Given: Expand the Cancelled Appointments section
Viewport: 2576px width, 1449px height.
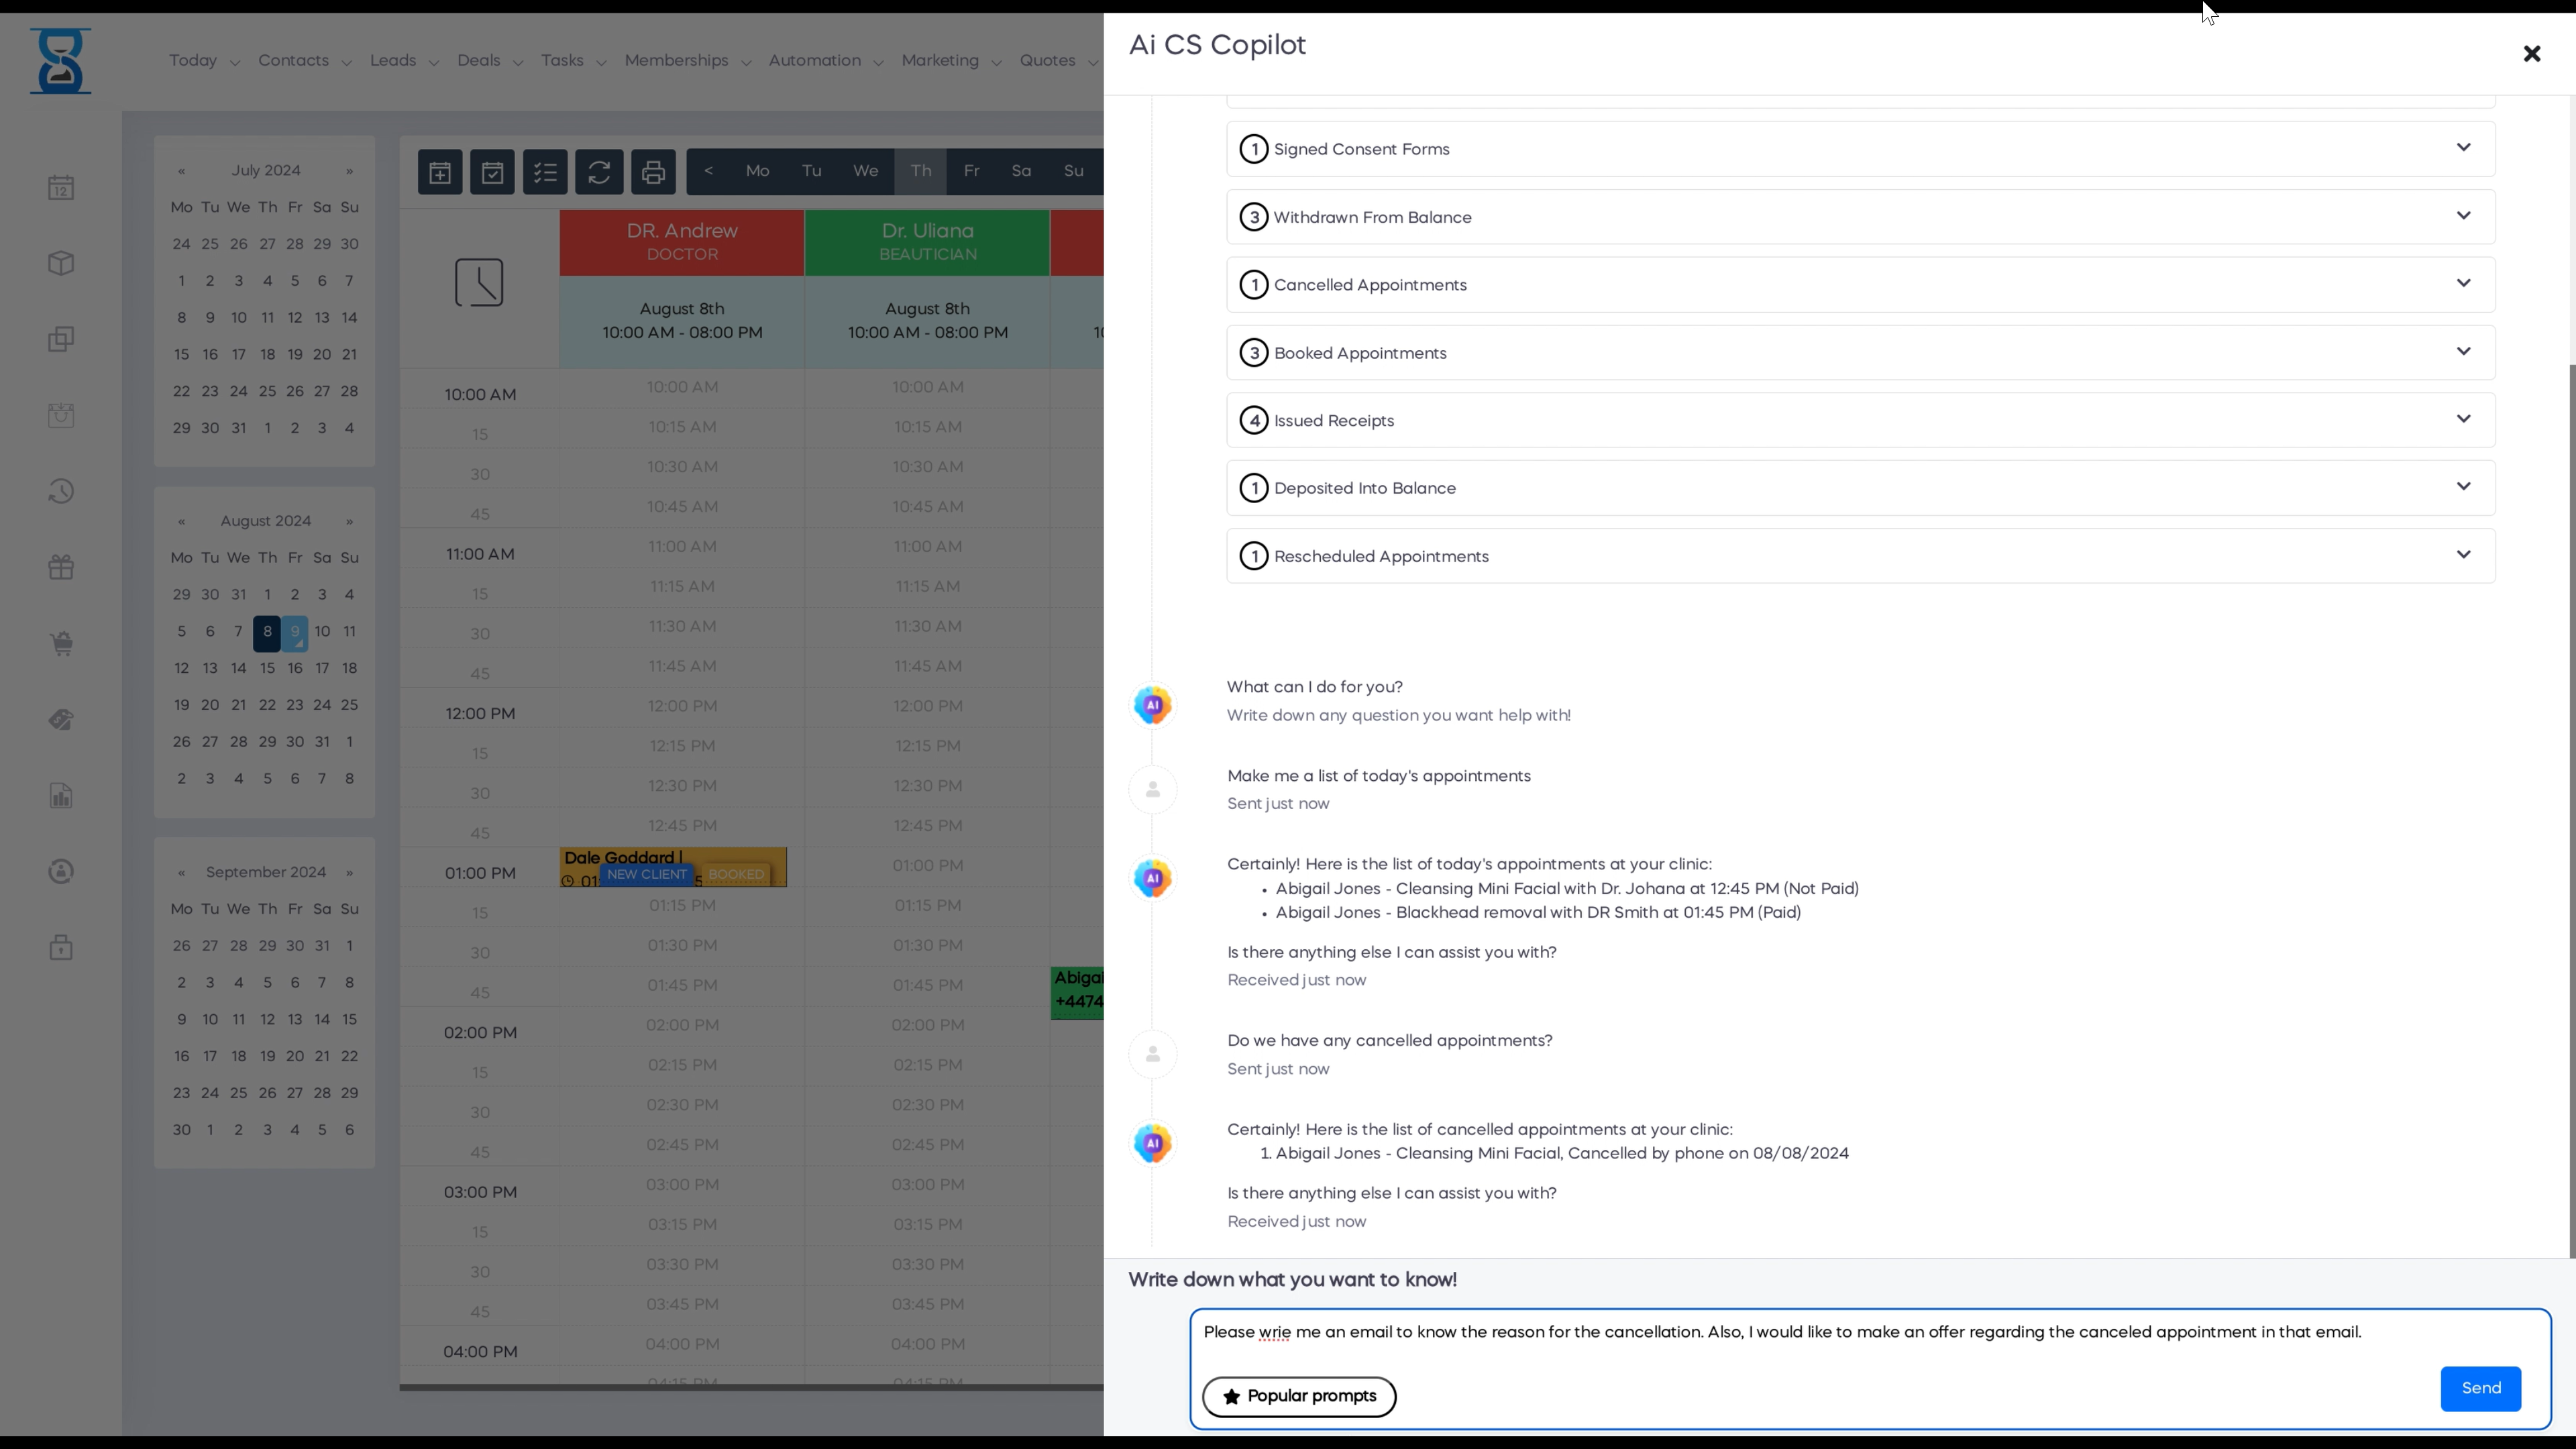Looking at the screenshot, I should pos(2464,283).
